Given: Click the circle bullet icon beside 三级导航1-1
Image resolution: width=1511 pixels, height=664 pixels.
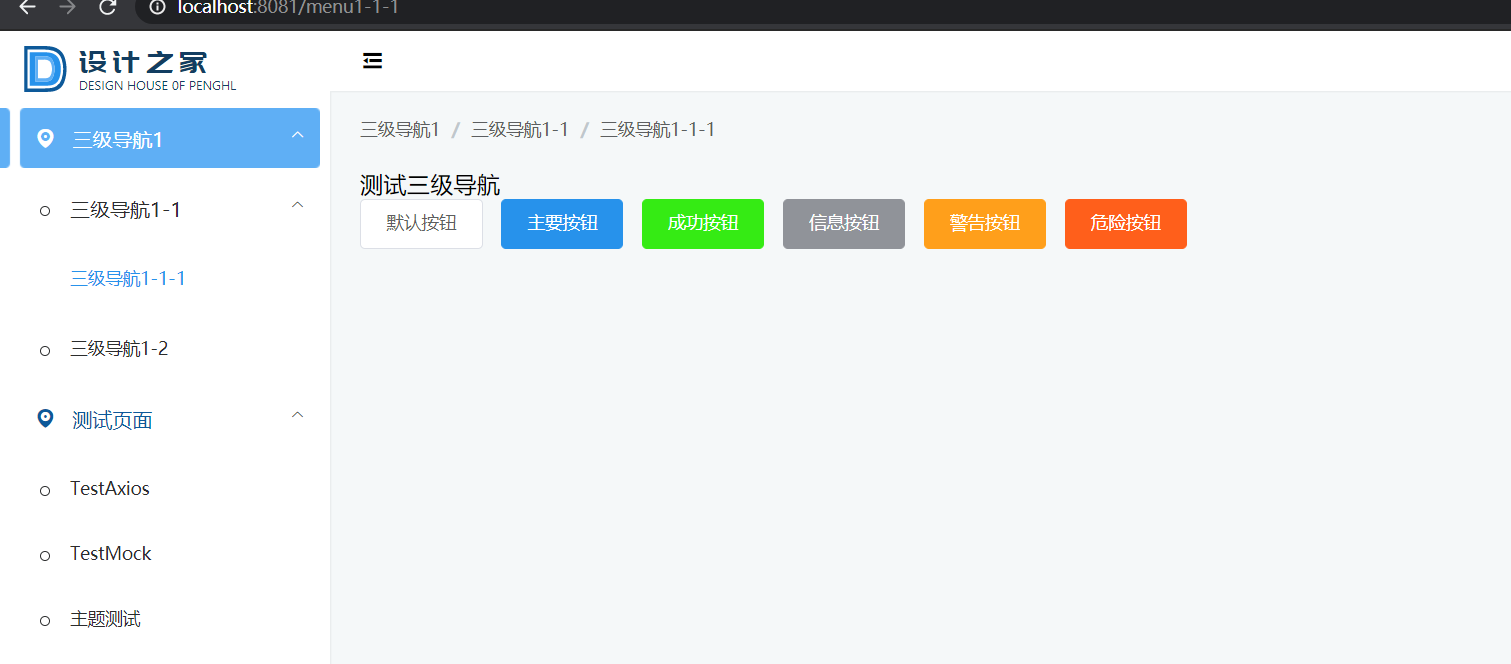Looking at the screenshot, I should pos(44,211).
